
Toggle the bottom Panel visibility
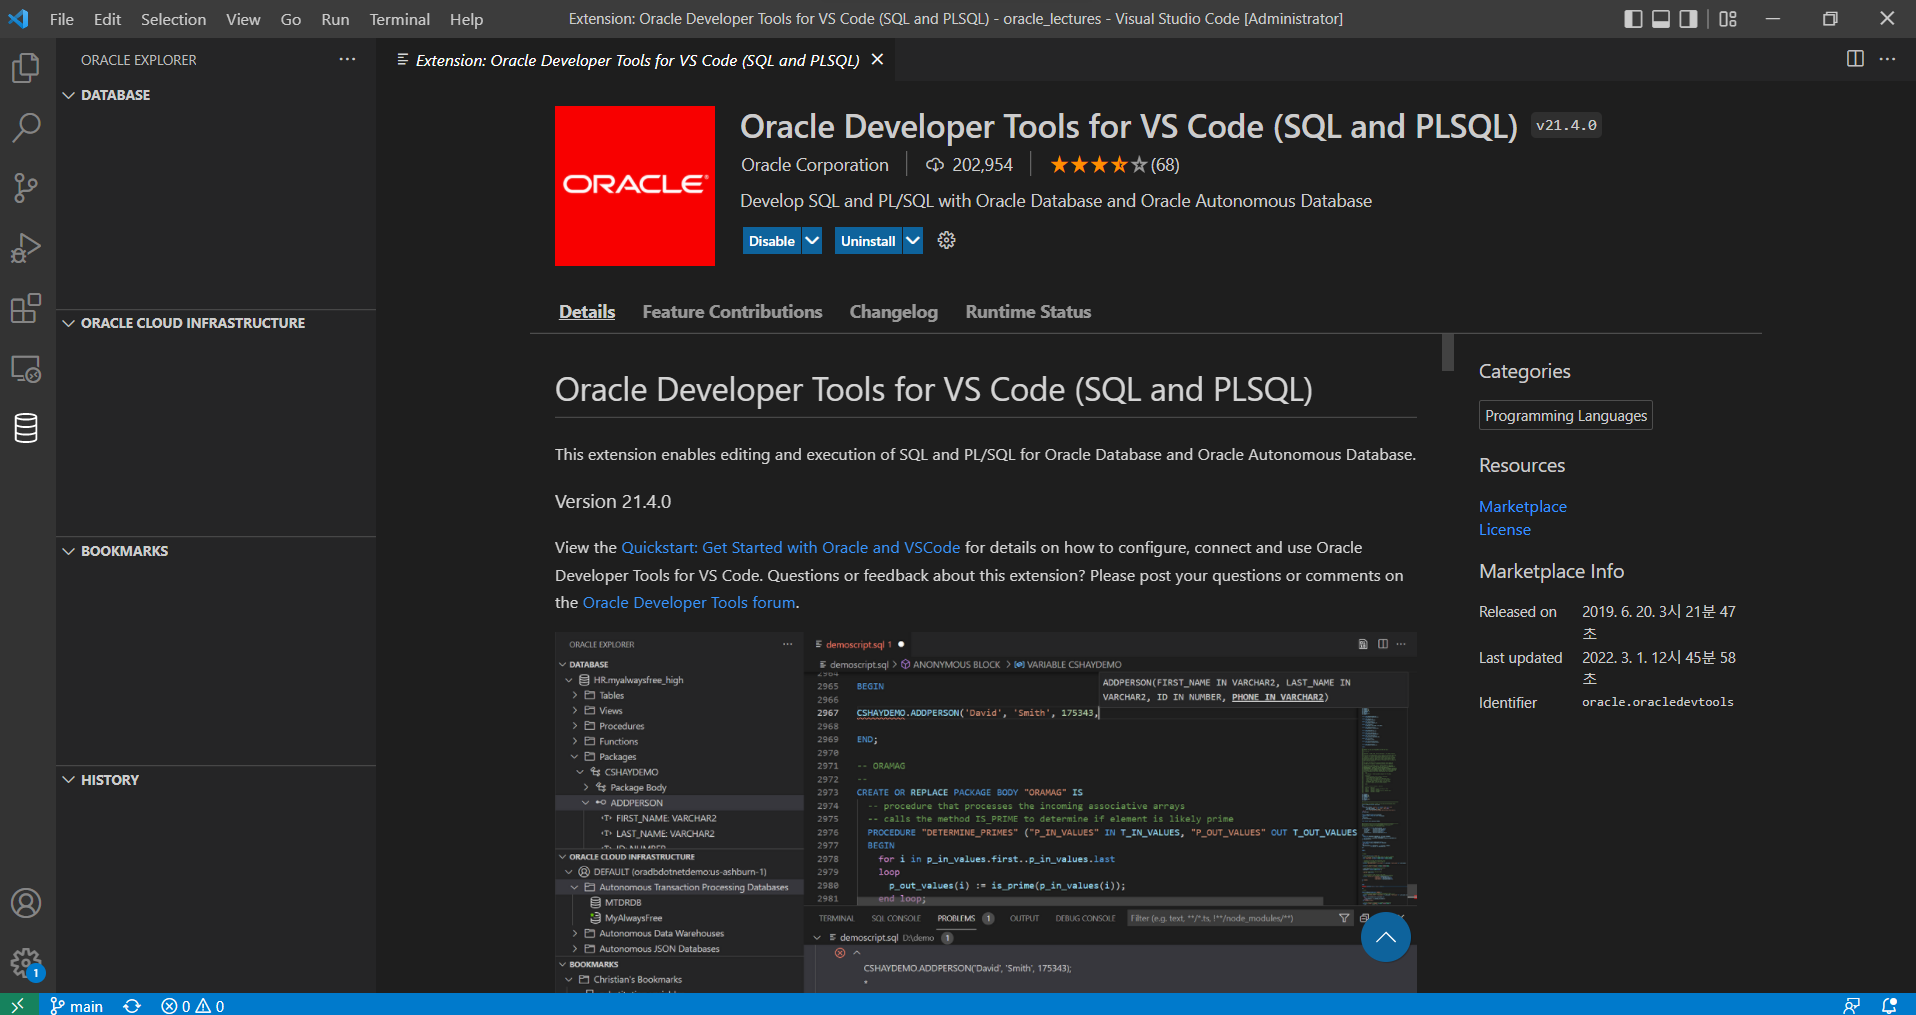tap(1661, 19)
